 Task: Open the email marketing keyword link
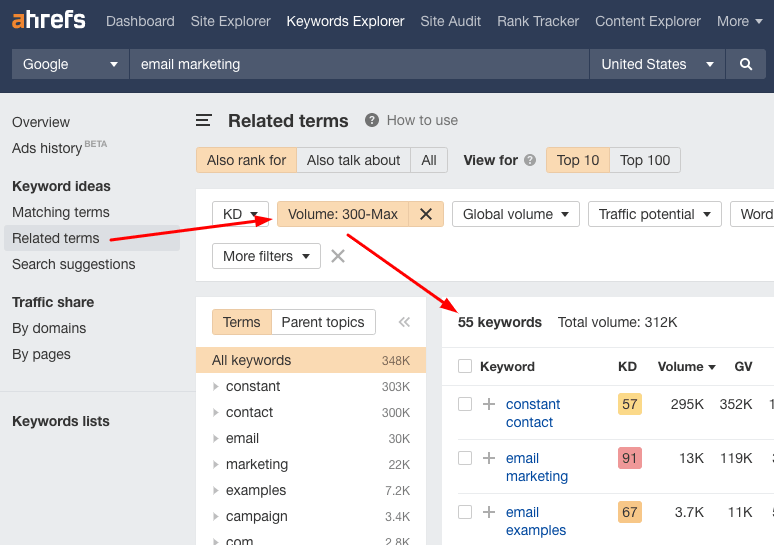coord(537,467)
